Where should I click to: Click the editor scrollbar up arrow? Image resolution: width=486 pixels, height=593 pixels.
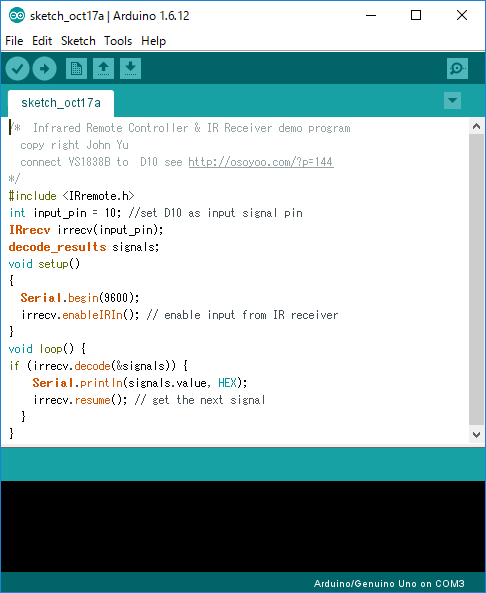pyautogui.click(x=477, y=126)
